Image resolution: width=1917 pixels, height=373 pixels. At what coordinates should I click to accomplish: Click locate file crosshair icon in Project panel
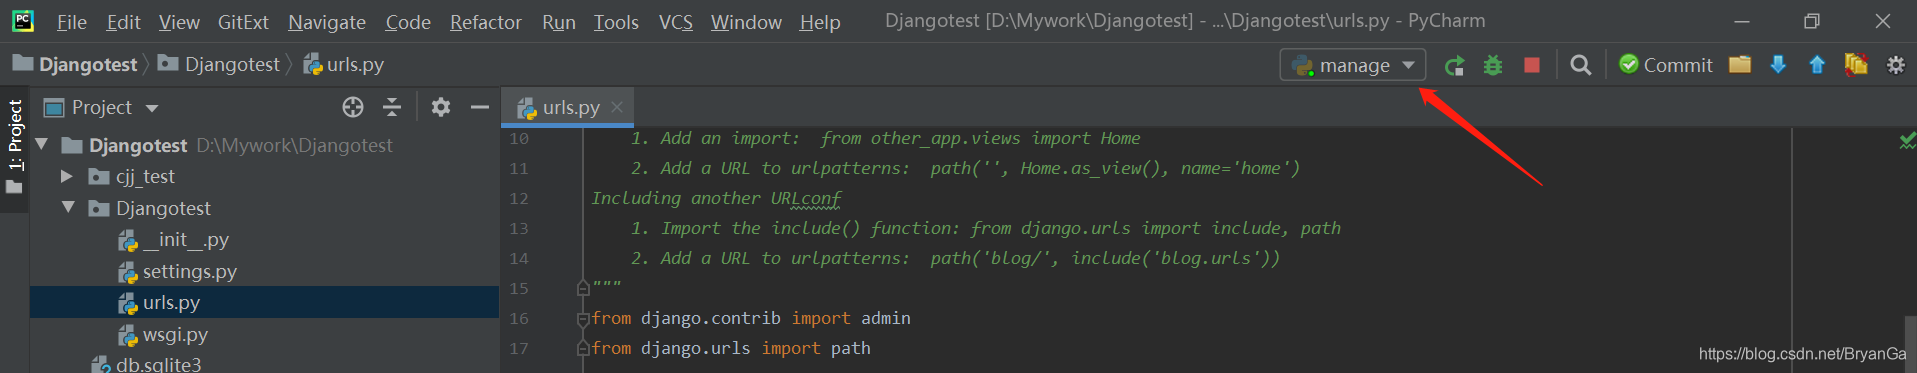[353, 107]
